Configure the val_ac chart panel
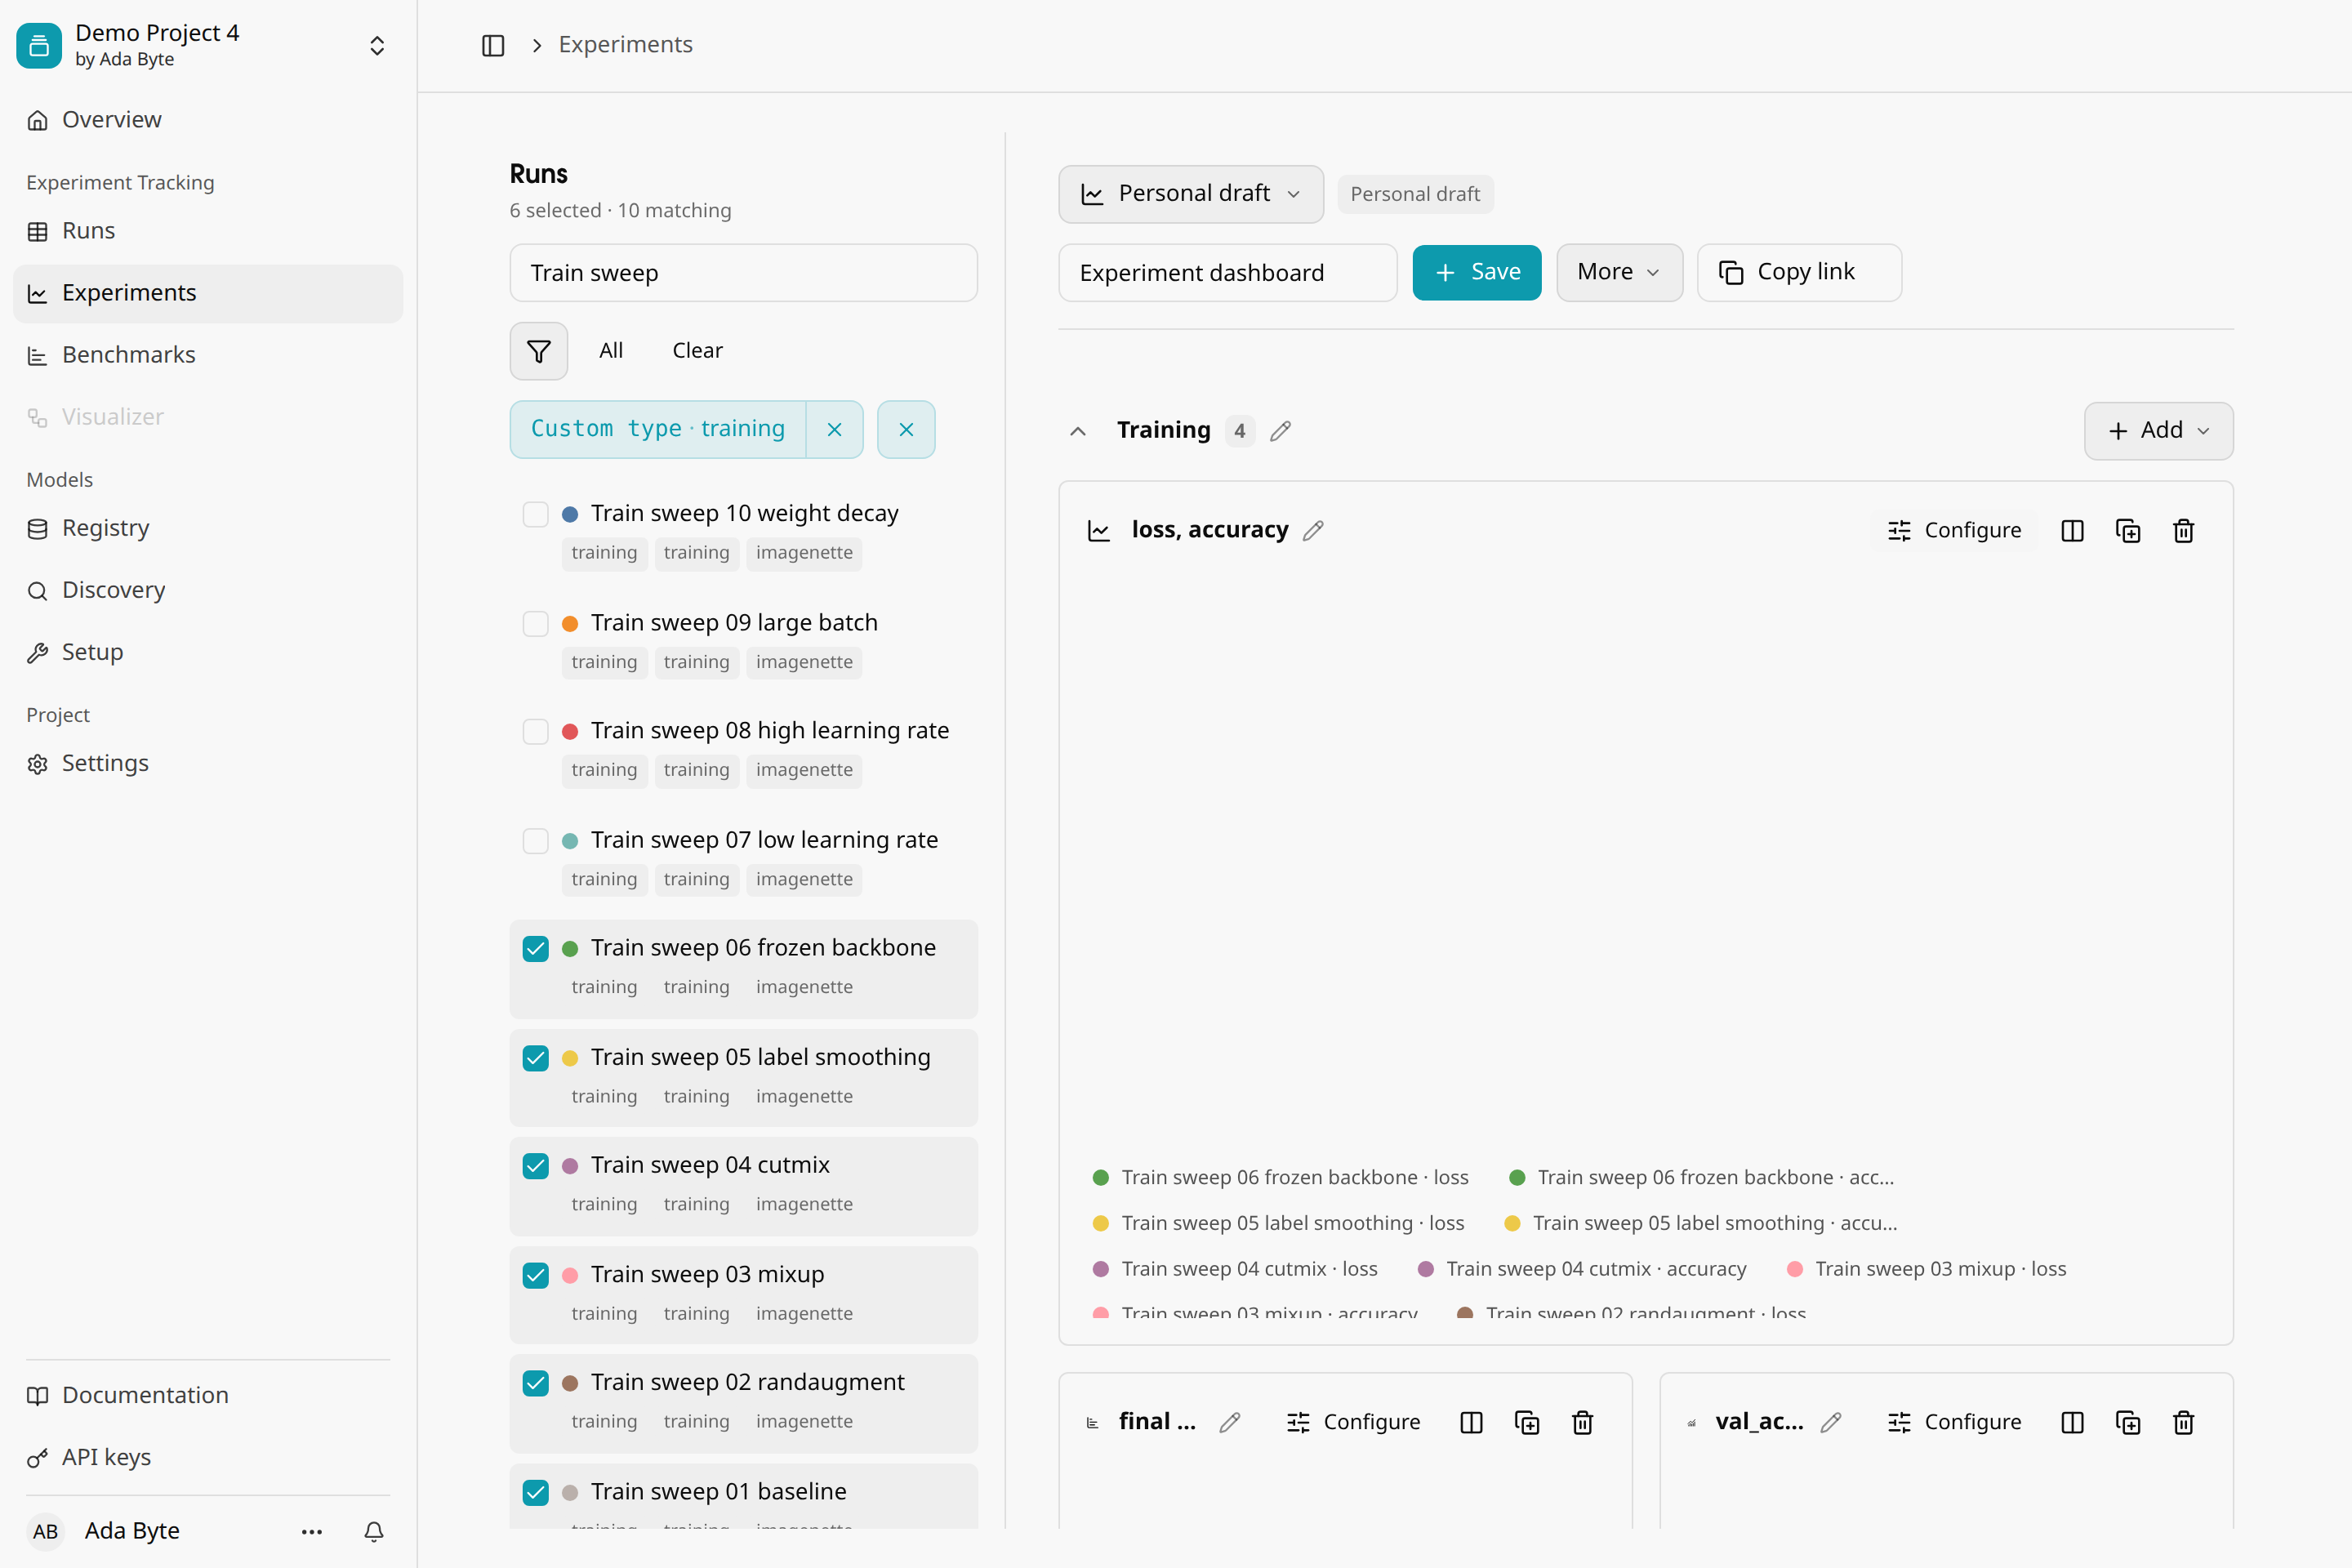 coord(1954,1422)
